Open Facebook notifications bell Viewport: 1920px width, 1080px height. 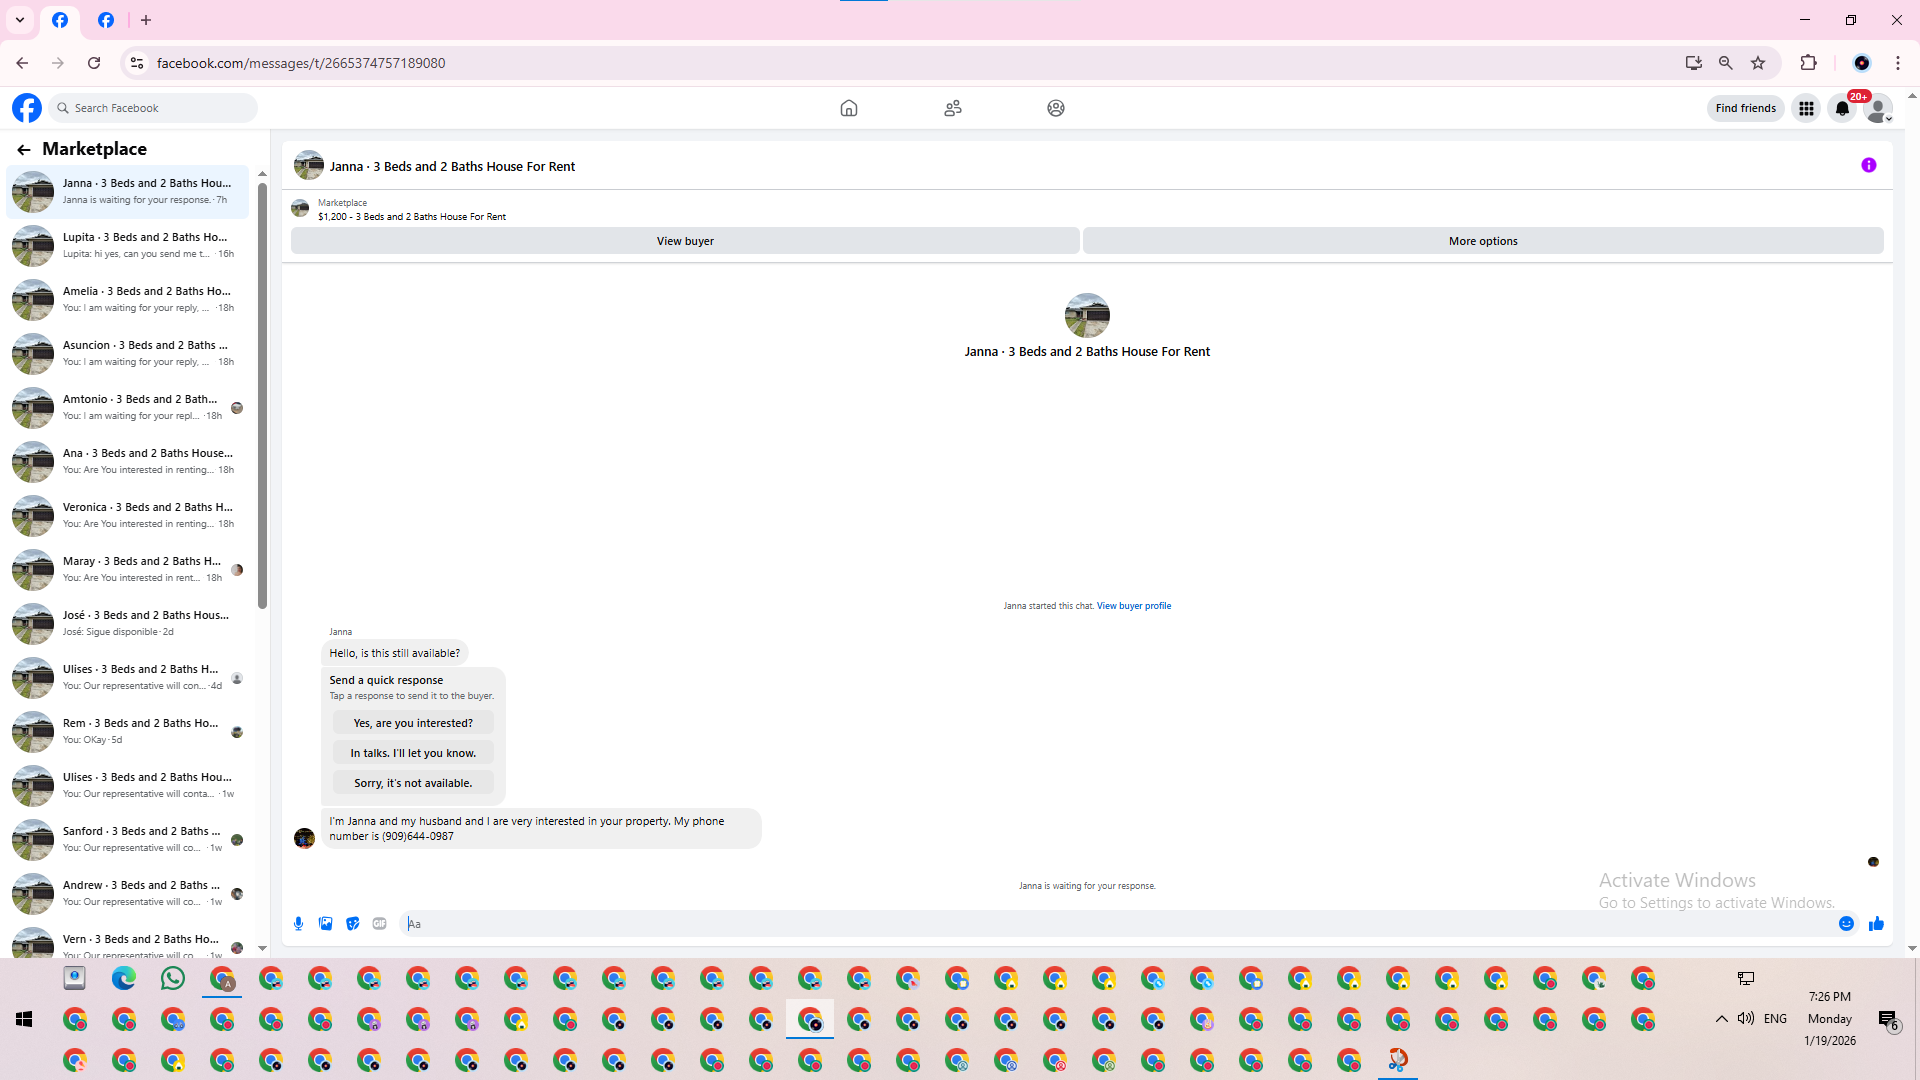pos(1842,108)
